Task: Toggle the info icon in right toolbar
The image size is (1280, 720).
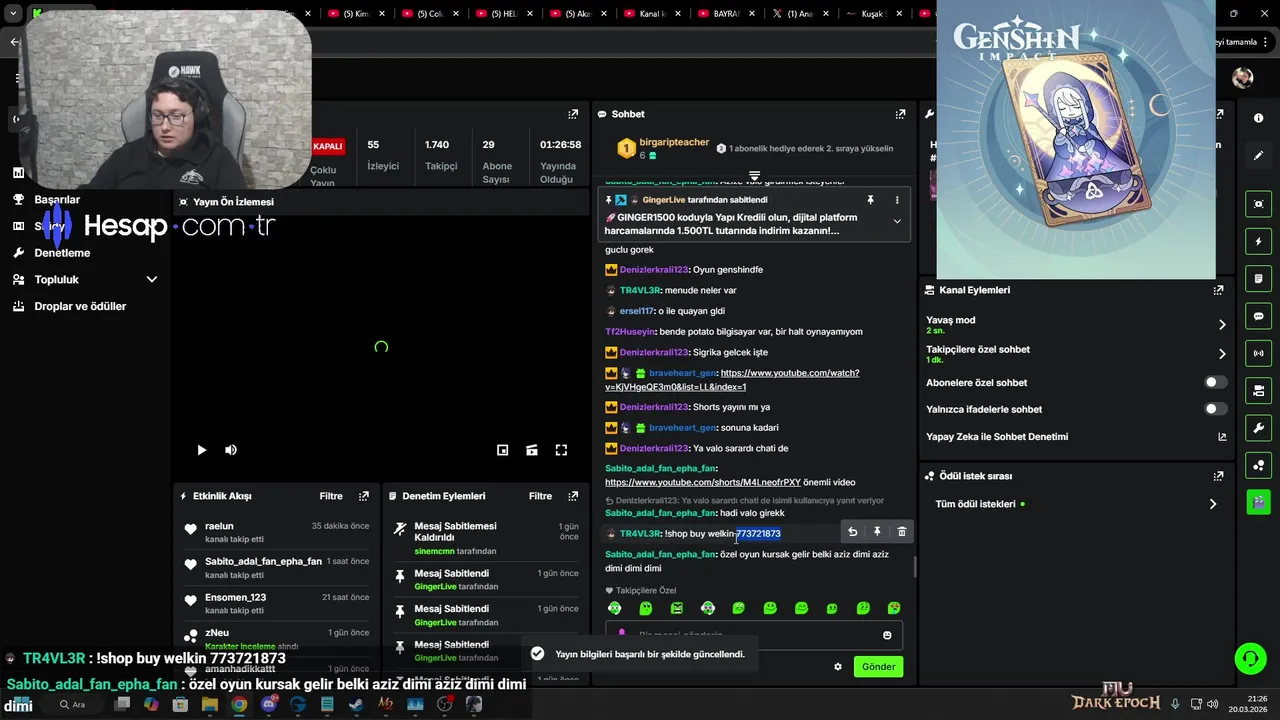Action: pos(1258,118)
